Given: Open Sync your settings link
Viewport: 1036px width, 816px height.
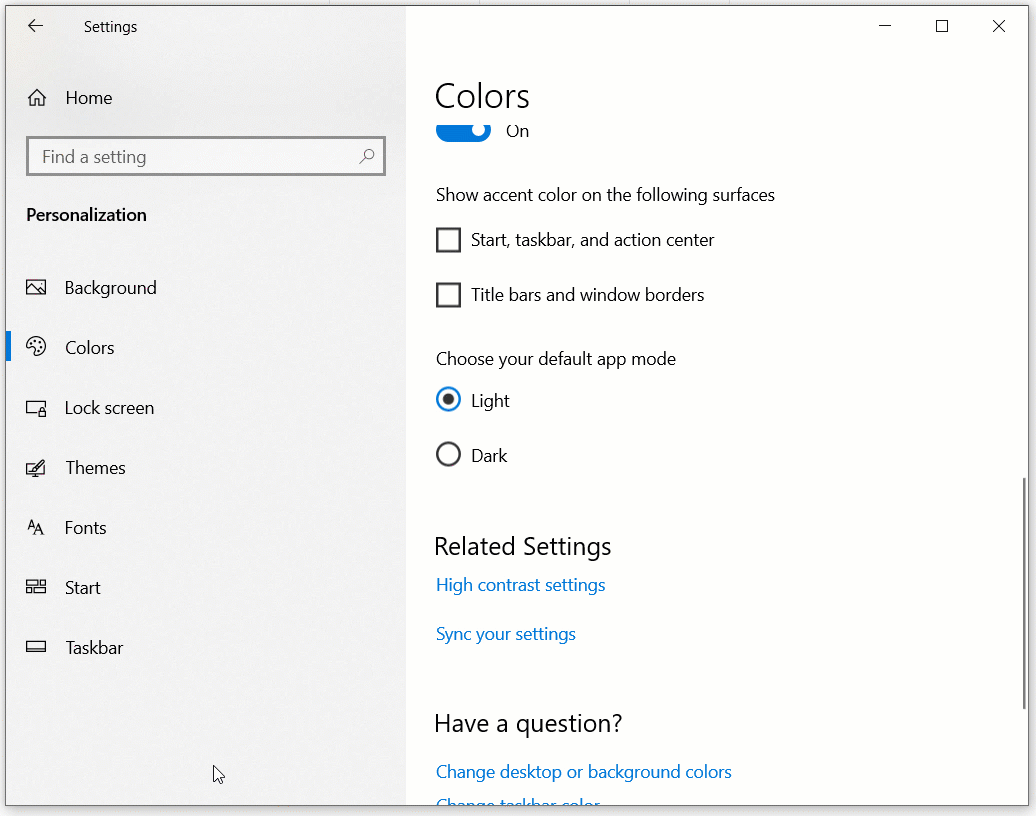Looking at the screenshot, I should pos(505,634).
